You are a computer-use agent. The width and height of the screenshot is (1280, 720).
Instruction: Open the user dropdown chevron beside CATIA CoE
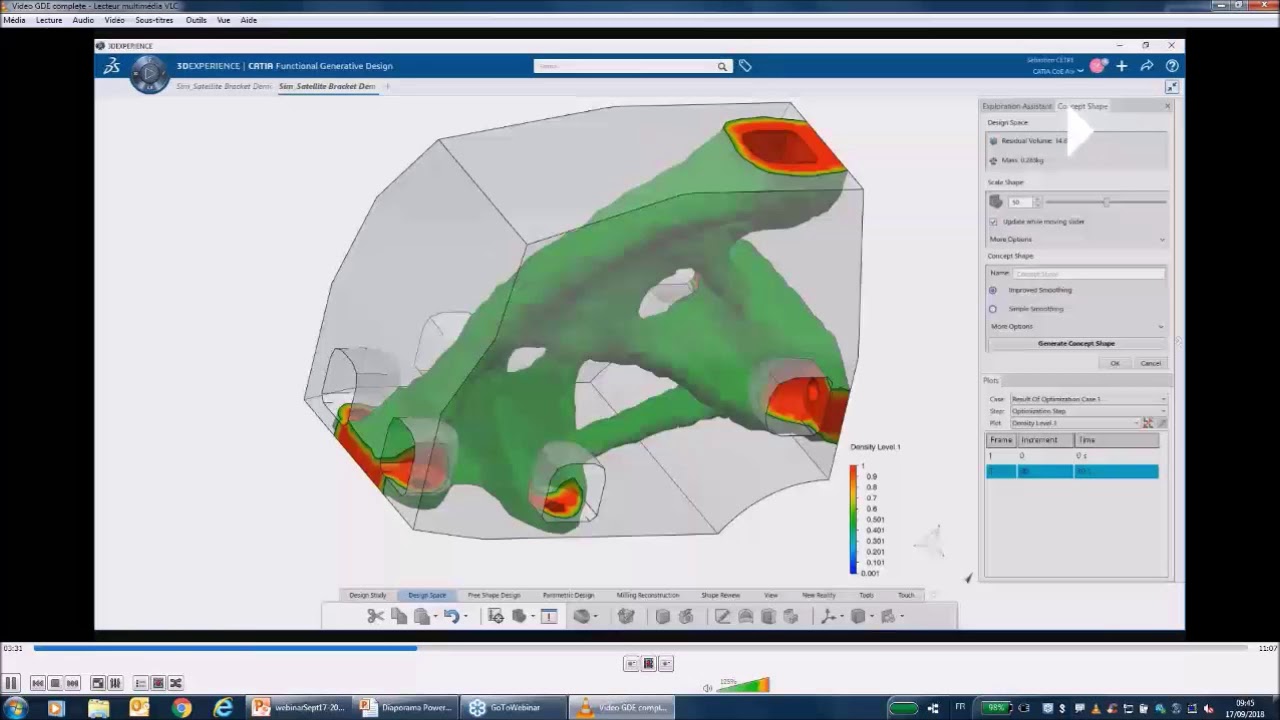coord(1080,72)
